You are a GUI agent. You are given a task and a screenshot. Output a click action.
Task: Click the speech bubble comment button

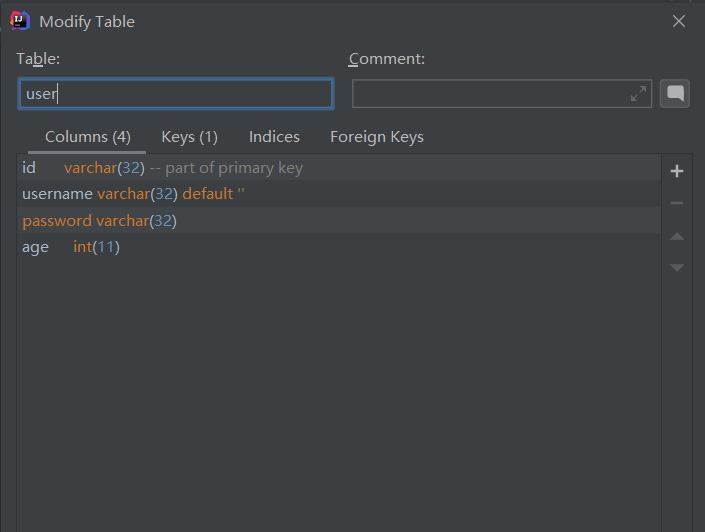pos(675,94)
